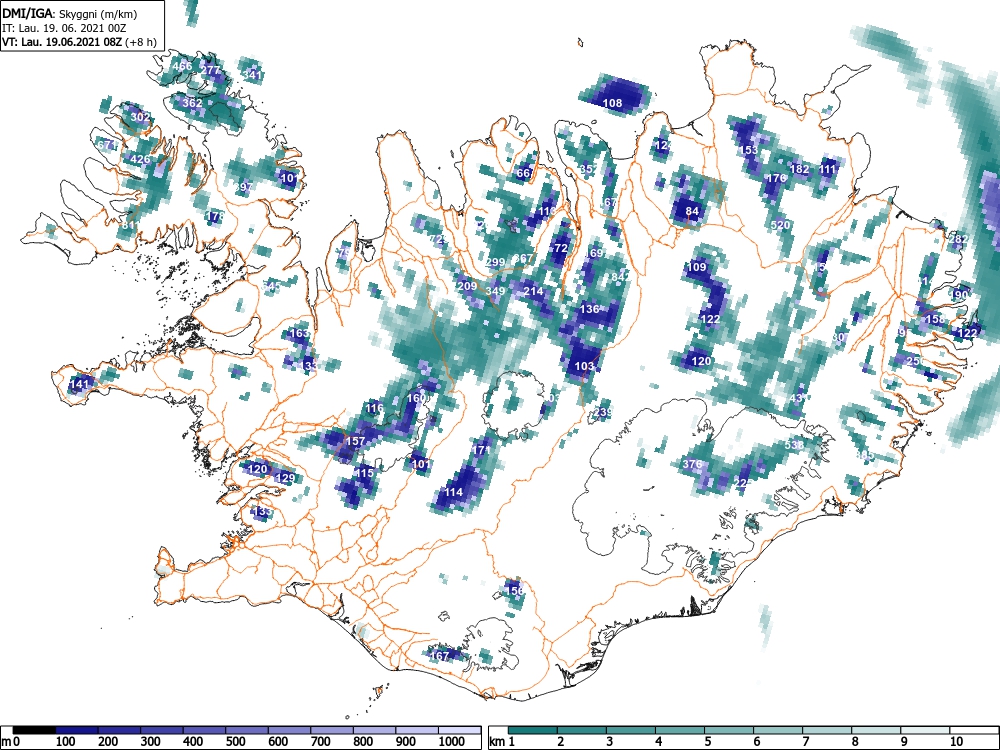Click the '277' visibility value

tap(210, 70)
